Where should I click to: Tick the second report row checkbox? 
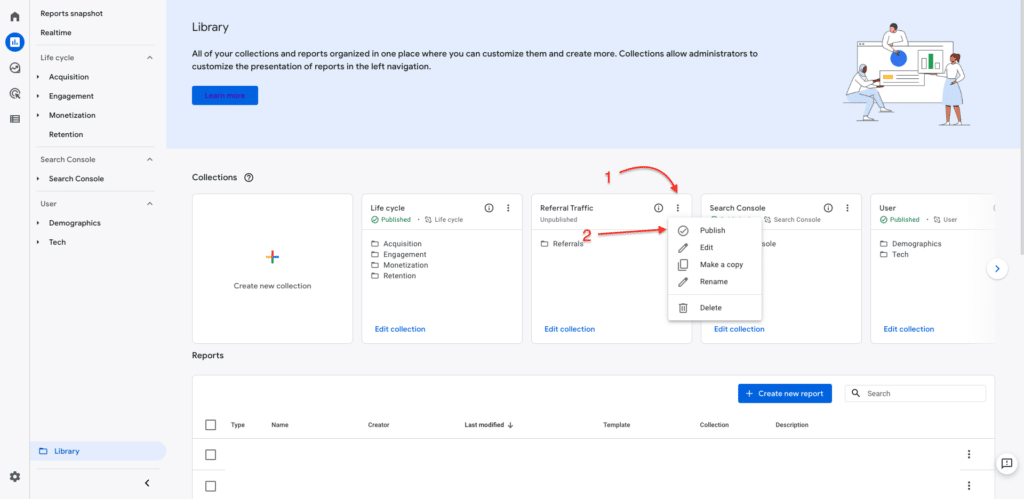[210, 486]
